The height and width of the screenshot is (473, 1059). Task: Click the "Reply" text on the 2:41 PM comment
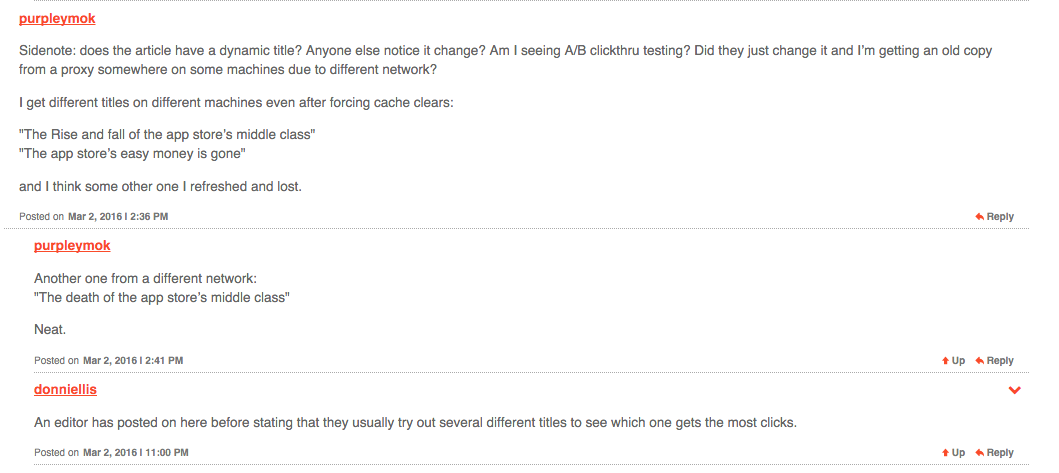pyautogui.click(x=1000, y=361)
